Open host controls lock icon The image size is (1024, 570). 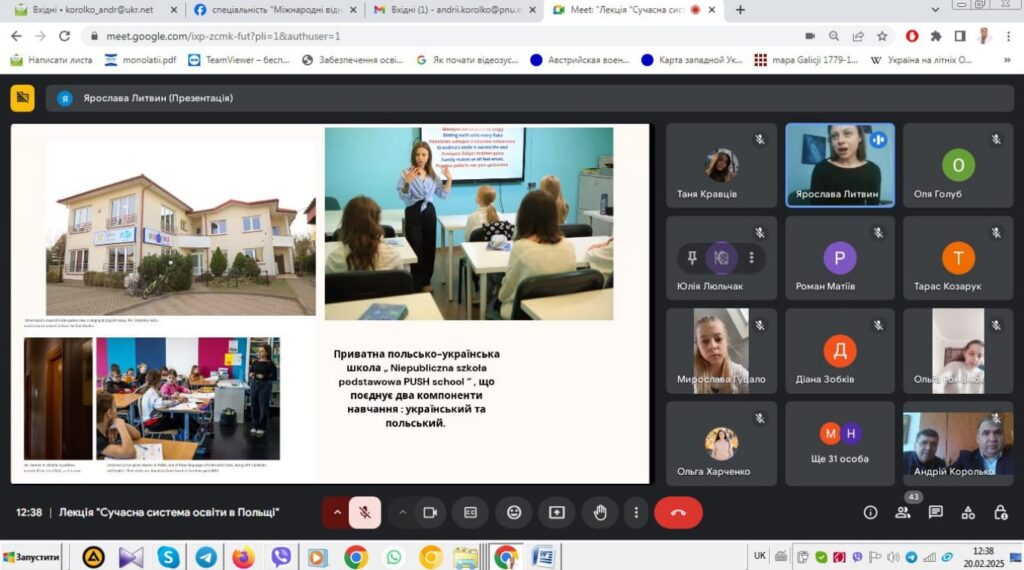[1001, 512]
